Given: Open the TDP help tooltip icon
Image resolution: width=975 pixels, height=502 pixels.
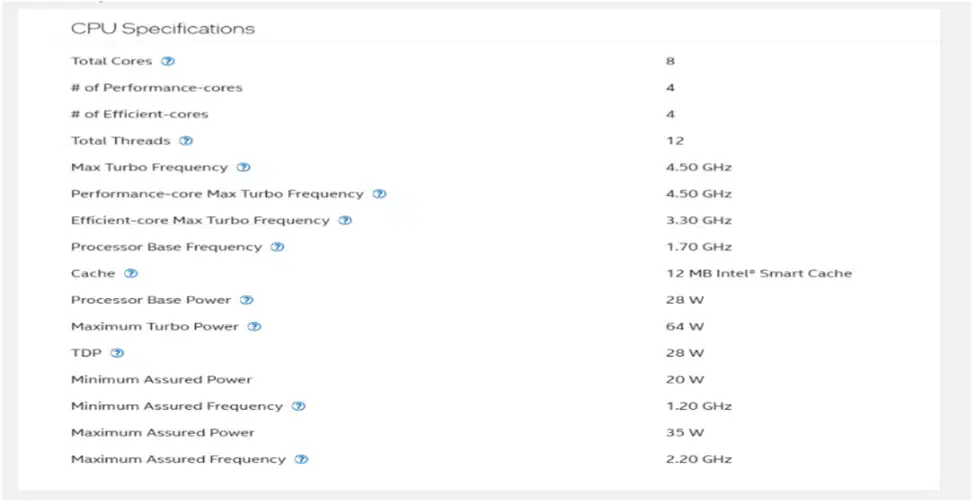Looking at the screenshot, I should click(x=118, y=353).
